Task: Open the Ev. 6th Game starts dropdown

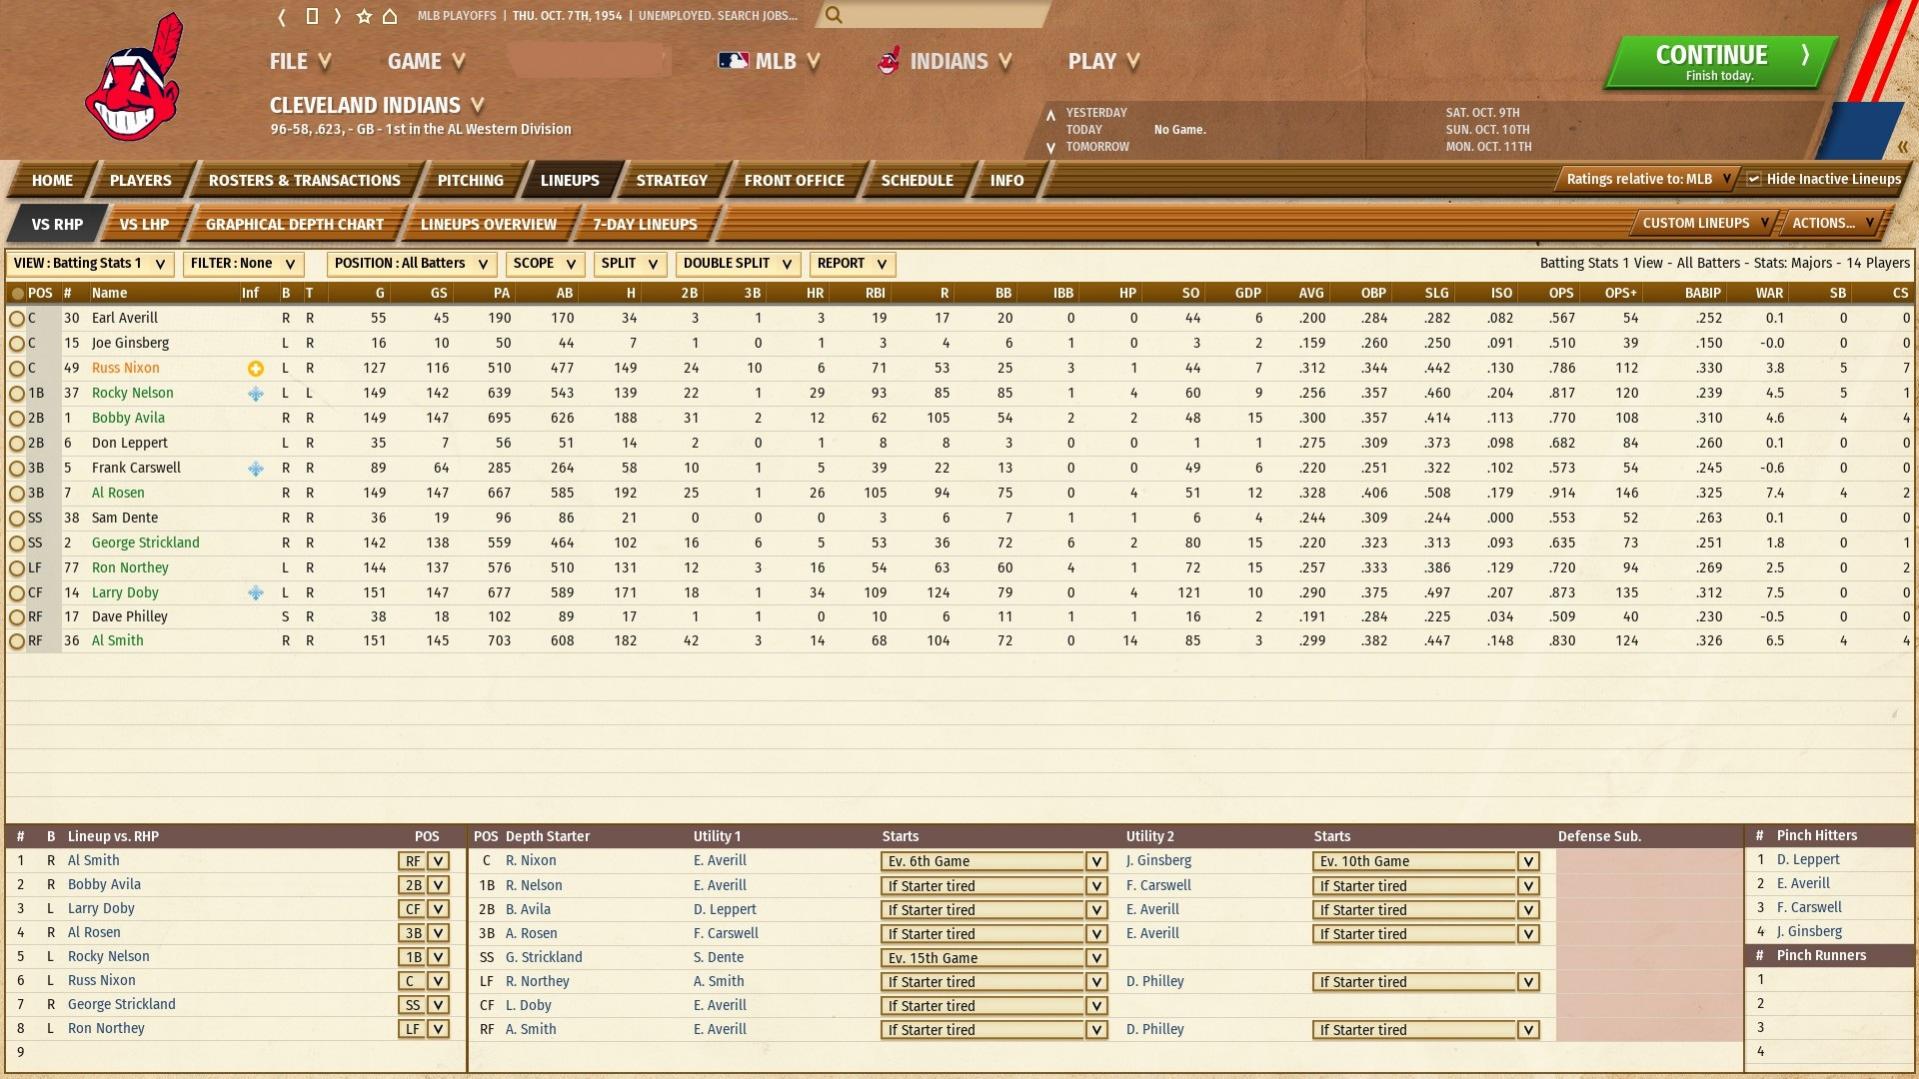Action: pyautogui.click(x=994, y=861)
